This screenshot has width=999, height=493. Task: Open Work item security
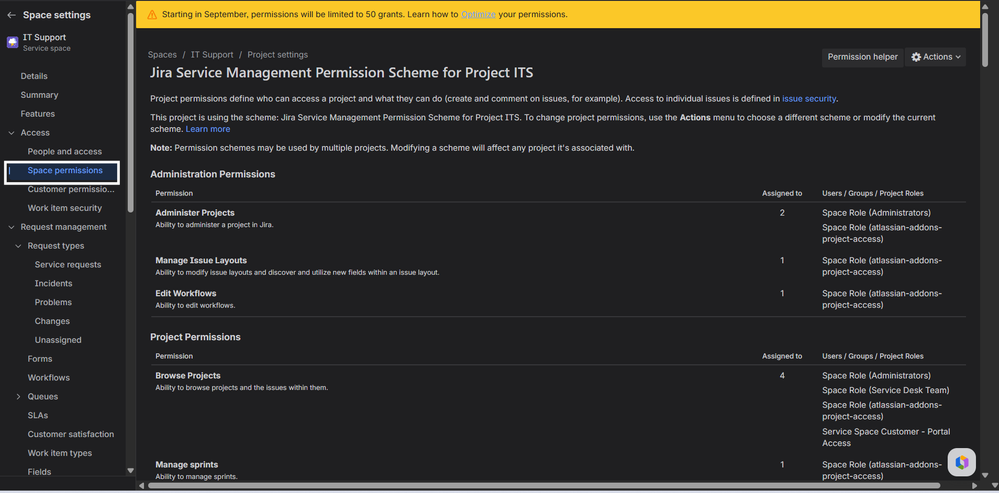point(64,208)
